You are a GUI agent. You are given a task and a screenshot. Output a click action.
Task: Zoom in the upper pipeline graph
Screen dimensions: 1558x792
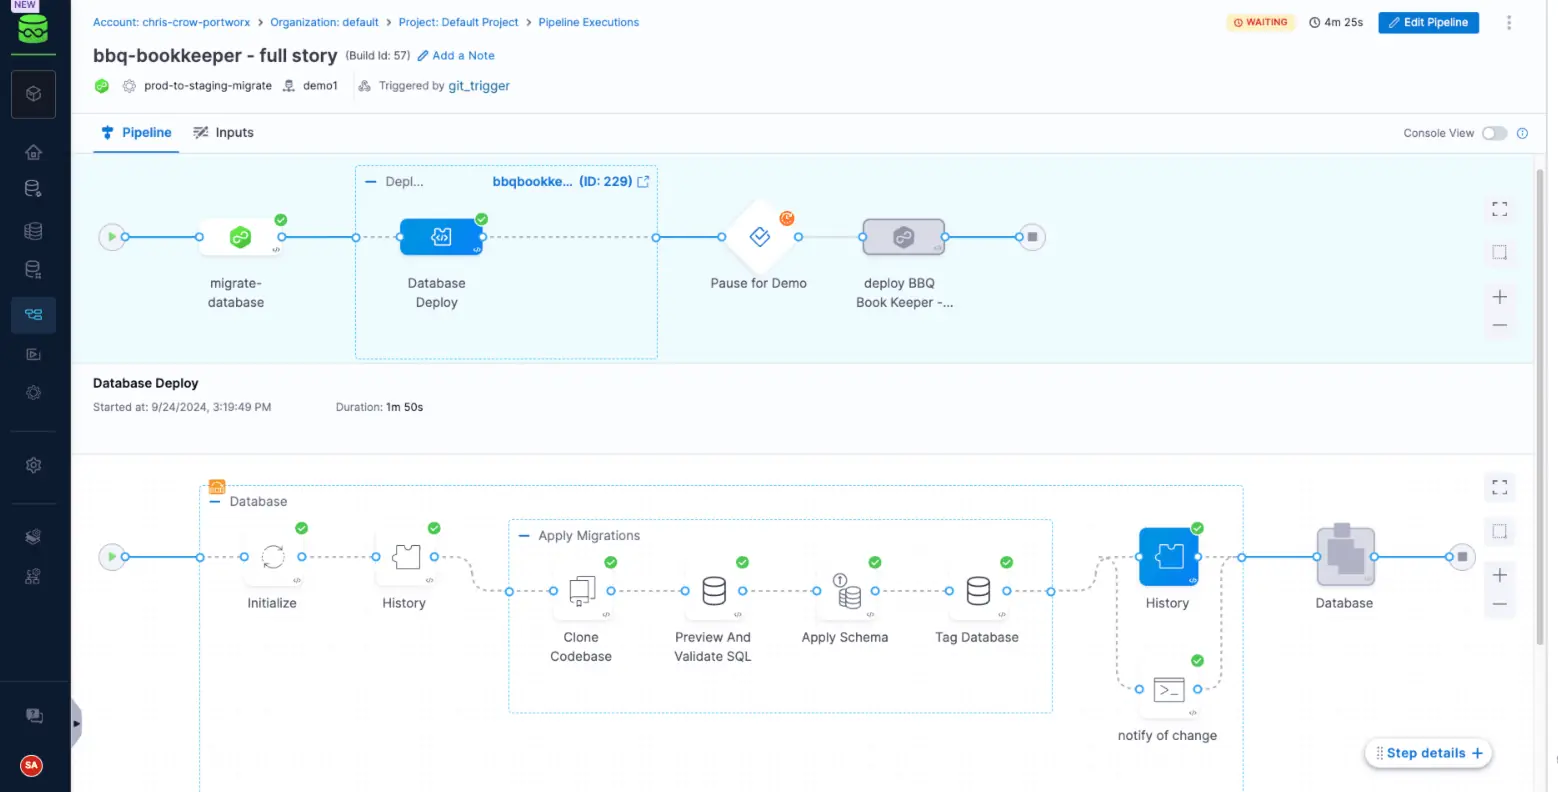1499,297
